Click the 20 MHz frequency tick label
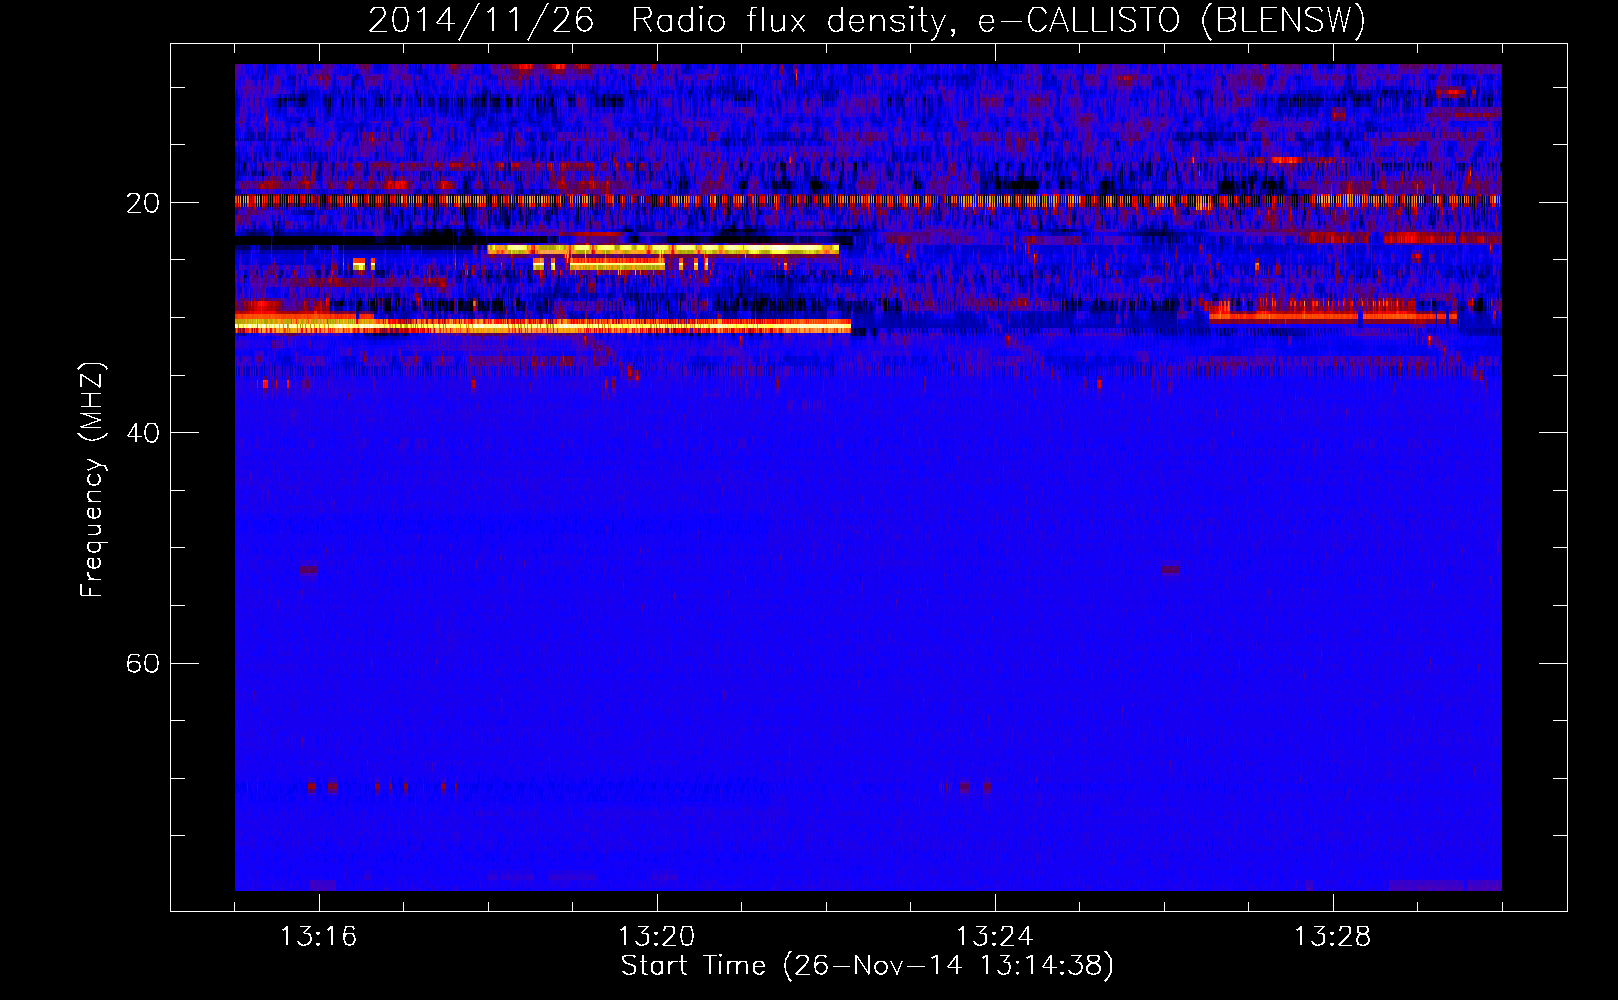 coord(143,203)
